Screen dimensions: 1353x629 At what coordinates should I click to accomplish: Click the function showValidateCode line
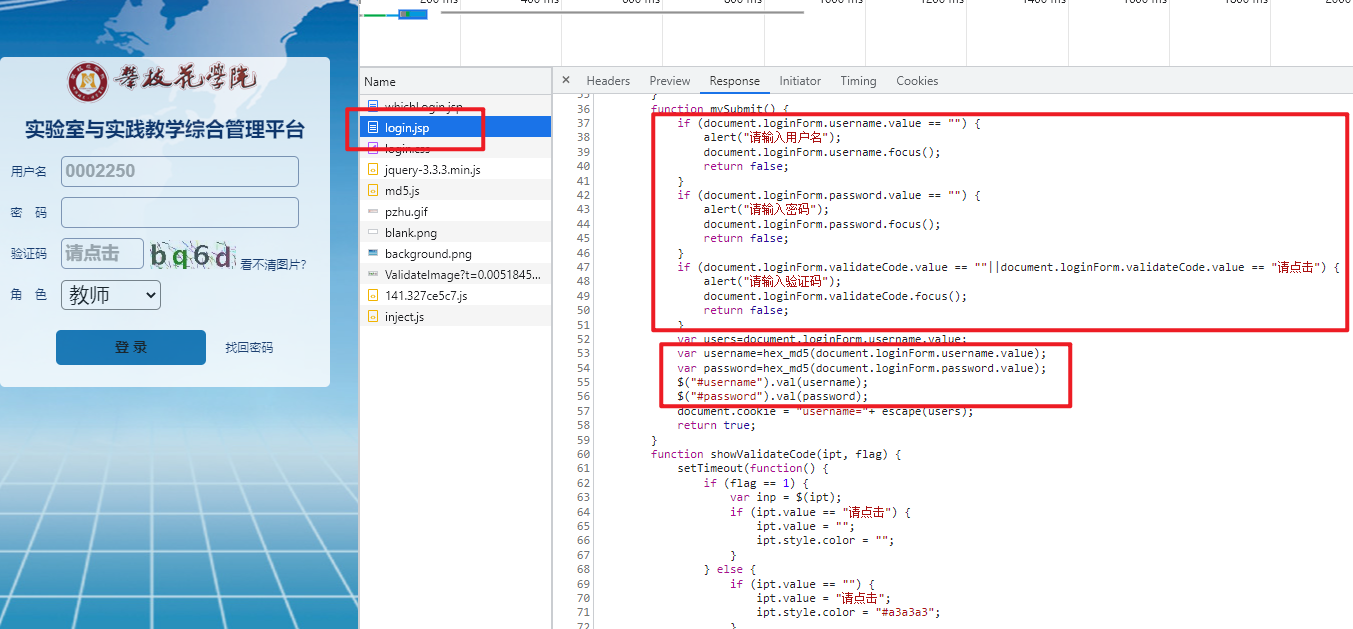coord(776,454)
